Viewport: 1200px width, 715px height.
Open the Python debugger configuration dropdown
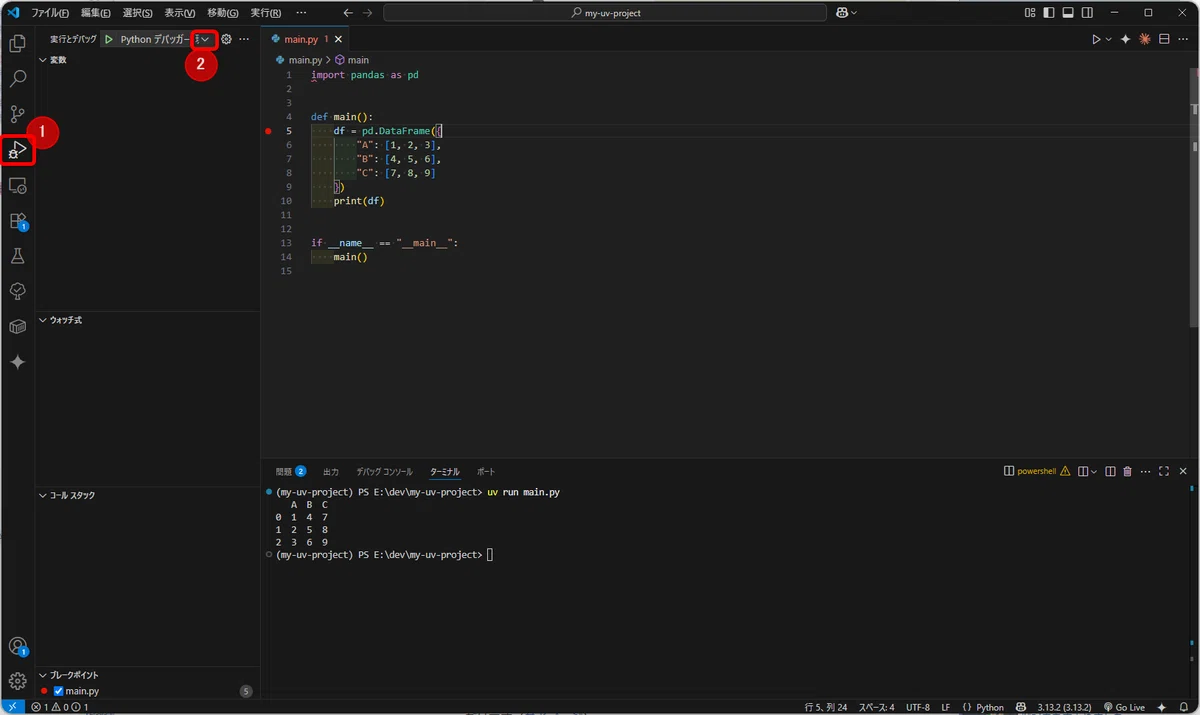204,39
